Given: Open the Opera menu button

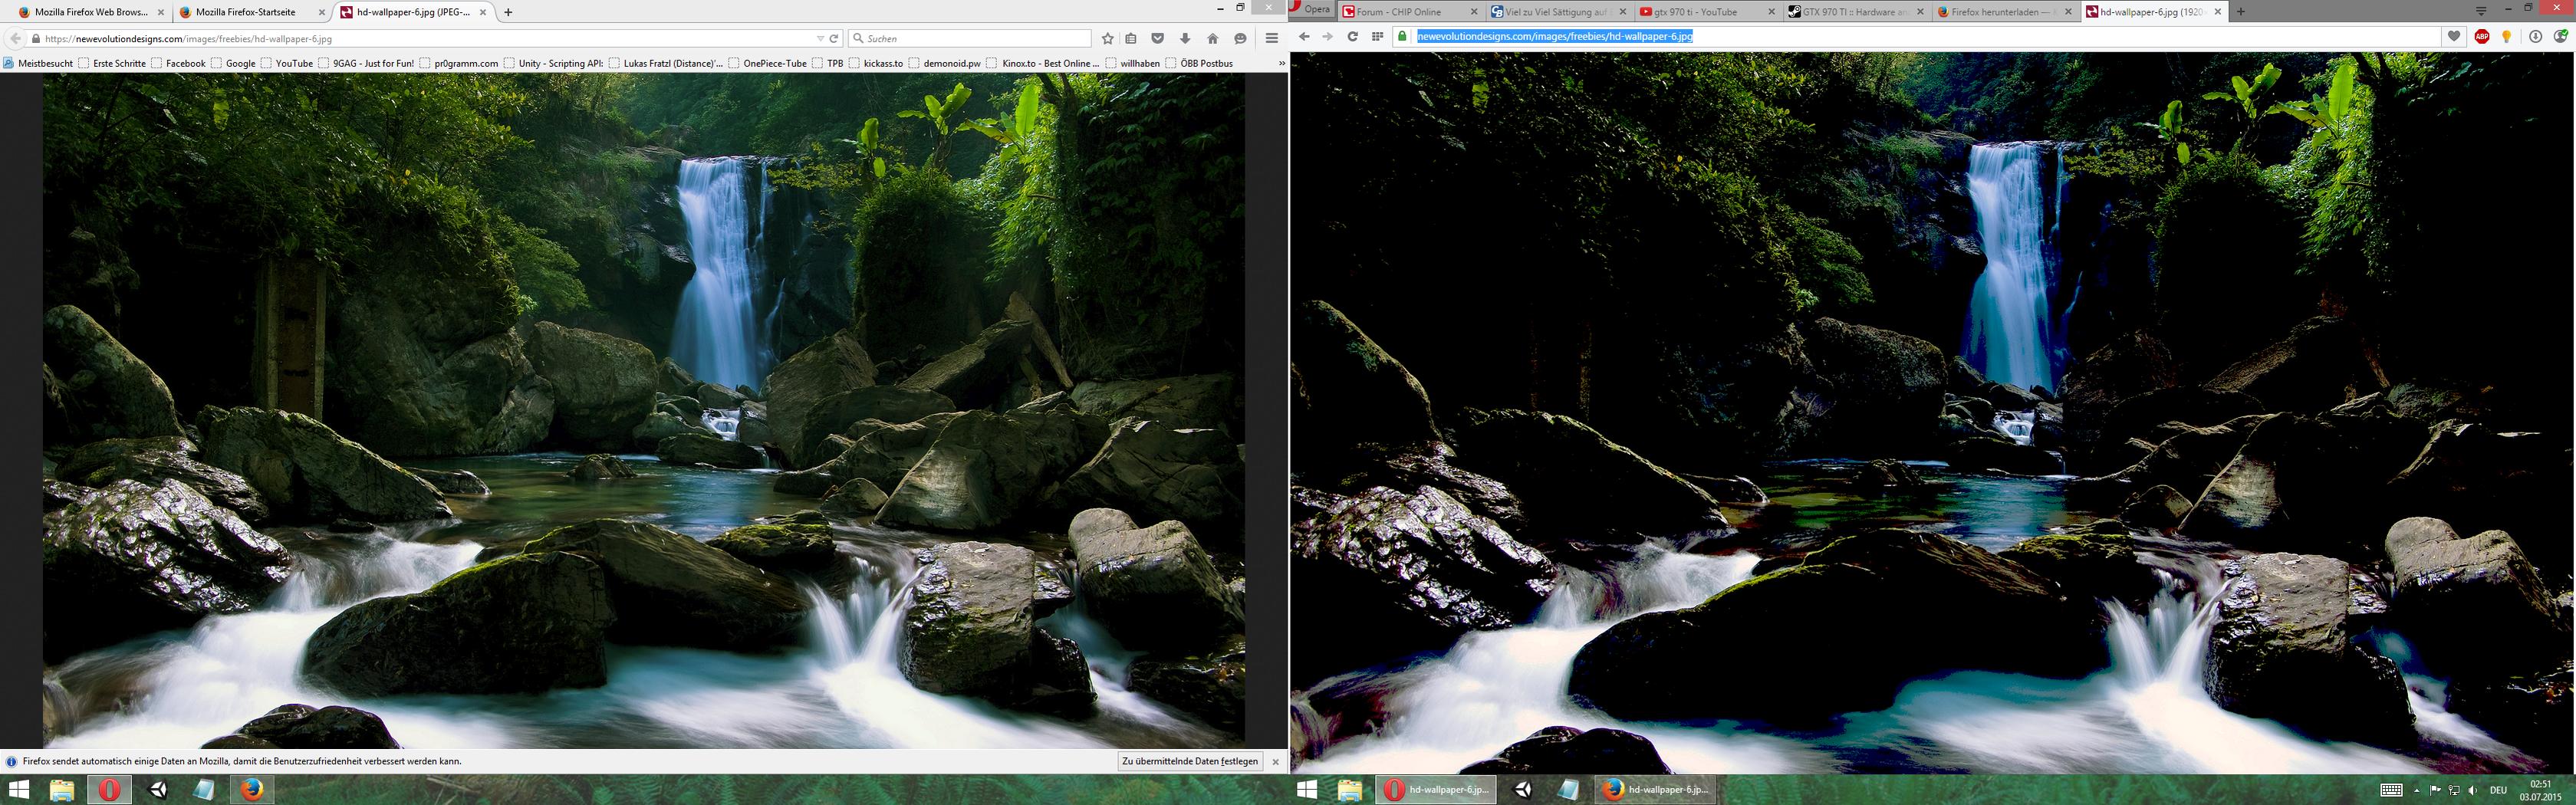Looking at the screenshot, I should (x=1311, y=10).
